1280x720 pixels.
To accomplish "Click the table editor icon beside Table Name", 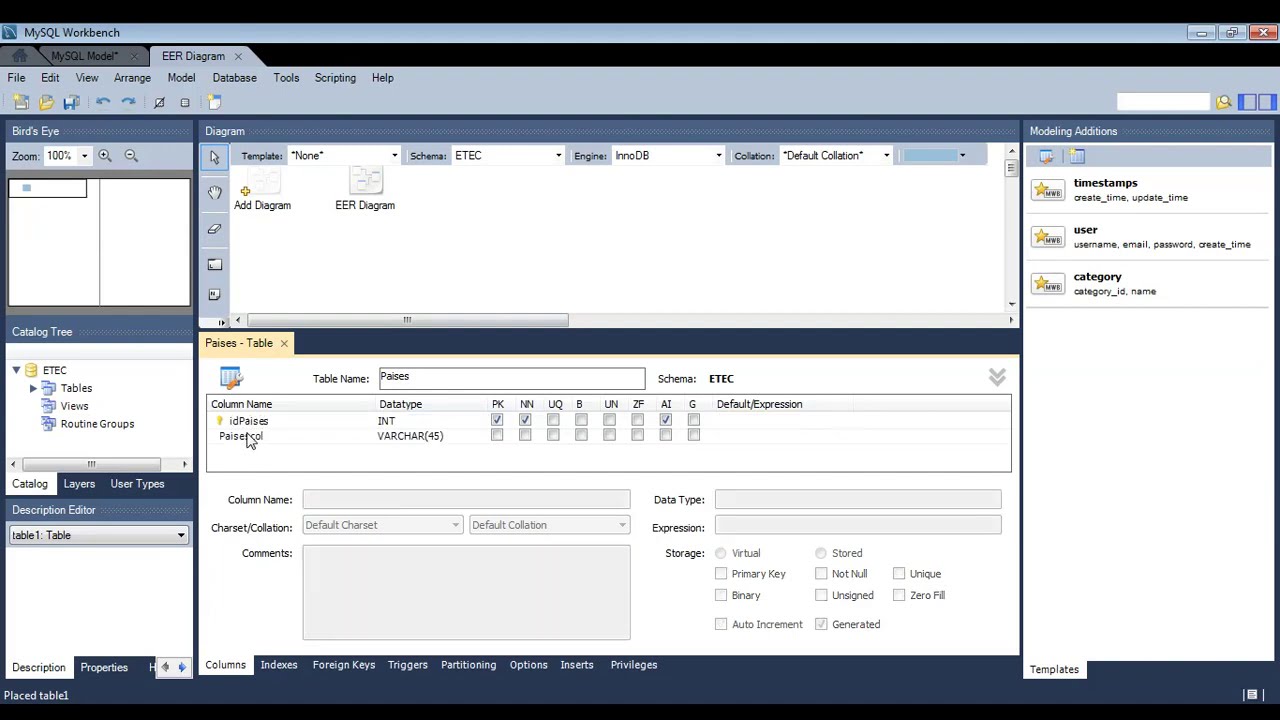I will coord(231,378).
